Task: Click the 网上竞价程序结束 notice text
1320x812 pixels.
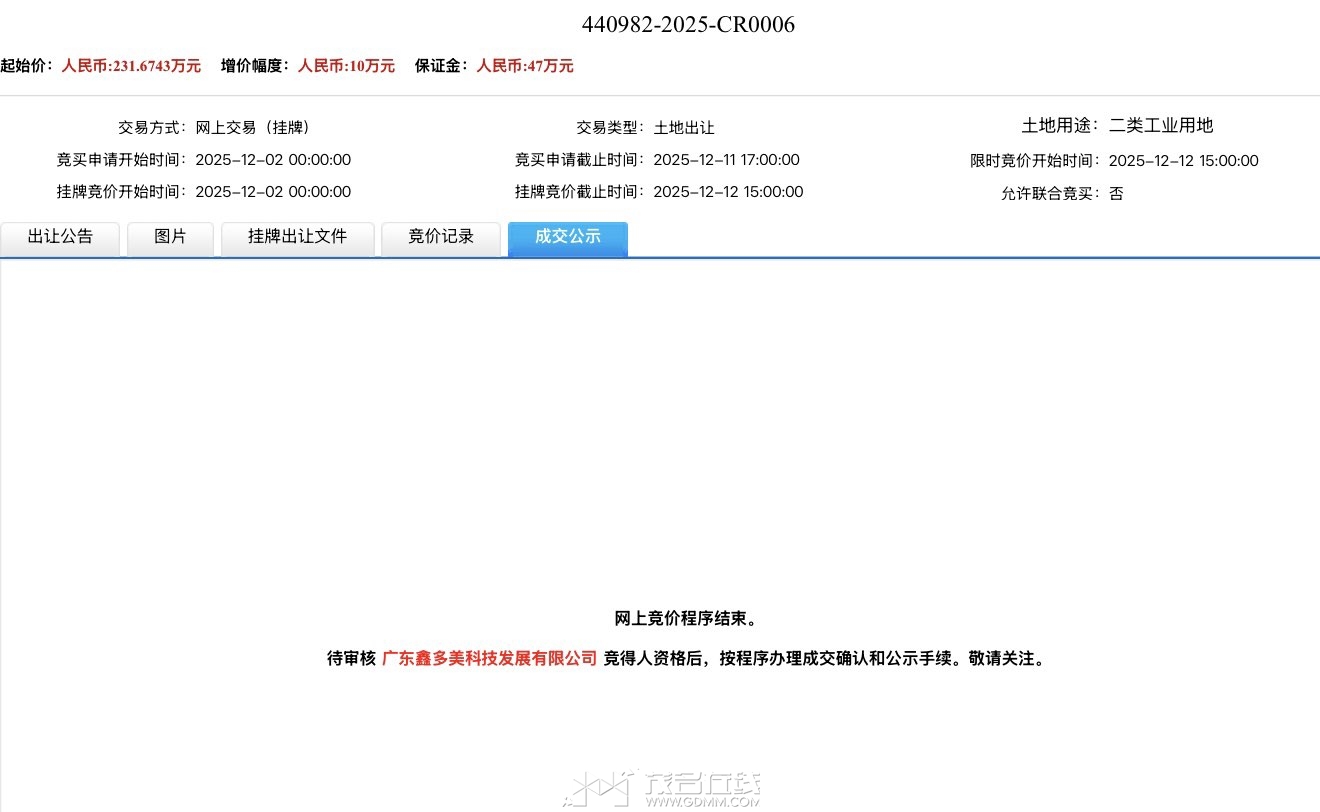Action: (x=685, y=619)
